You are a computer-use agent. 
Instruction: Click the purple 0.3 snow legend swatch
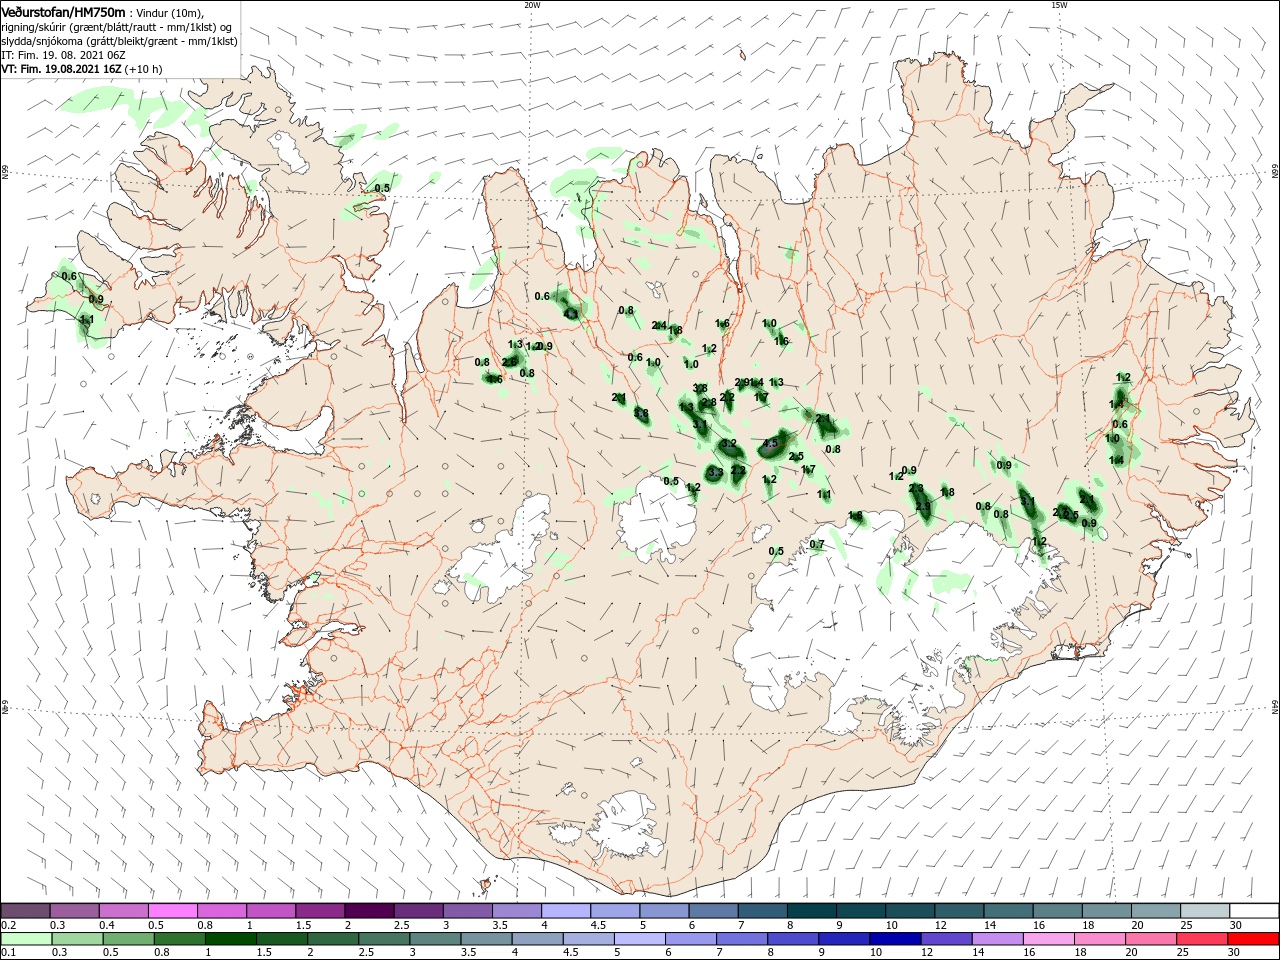74,911
